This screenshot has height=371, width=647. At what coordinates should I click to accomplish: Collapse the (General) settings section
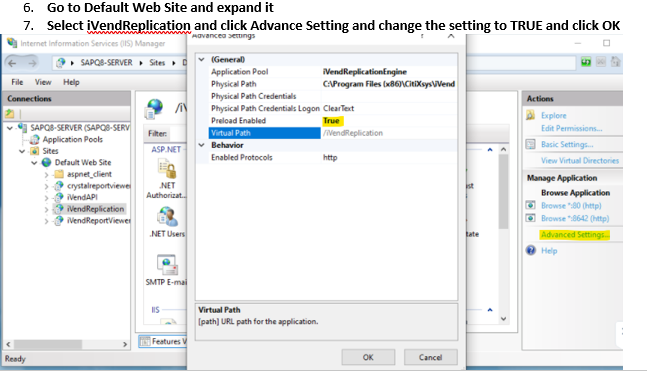tap(202, 59)
